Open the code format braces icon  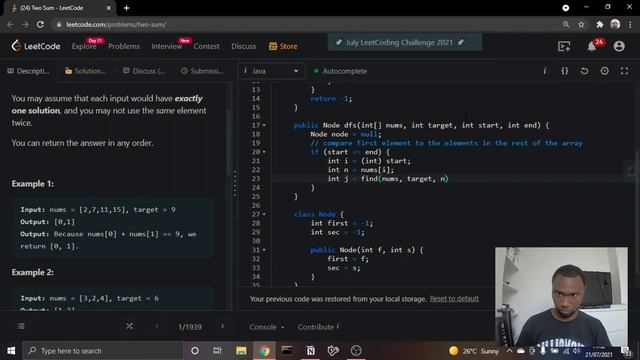[x=564, y=71]
